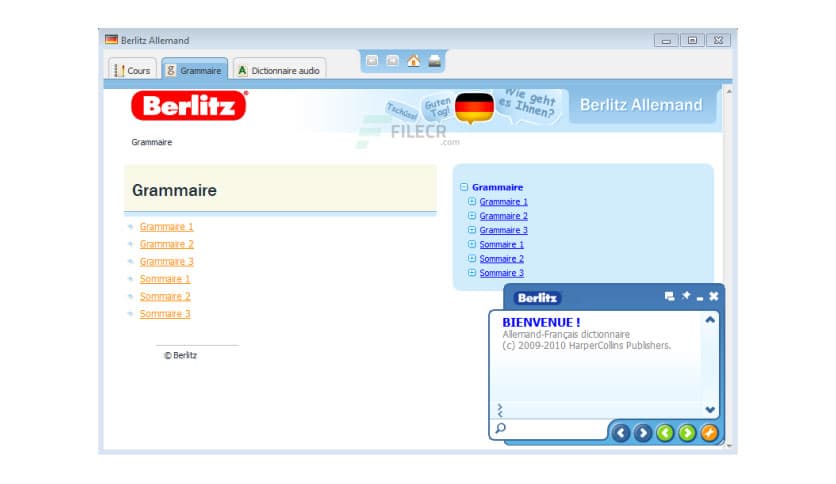Click the green back arrow button

click(x=665, y=433)
